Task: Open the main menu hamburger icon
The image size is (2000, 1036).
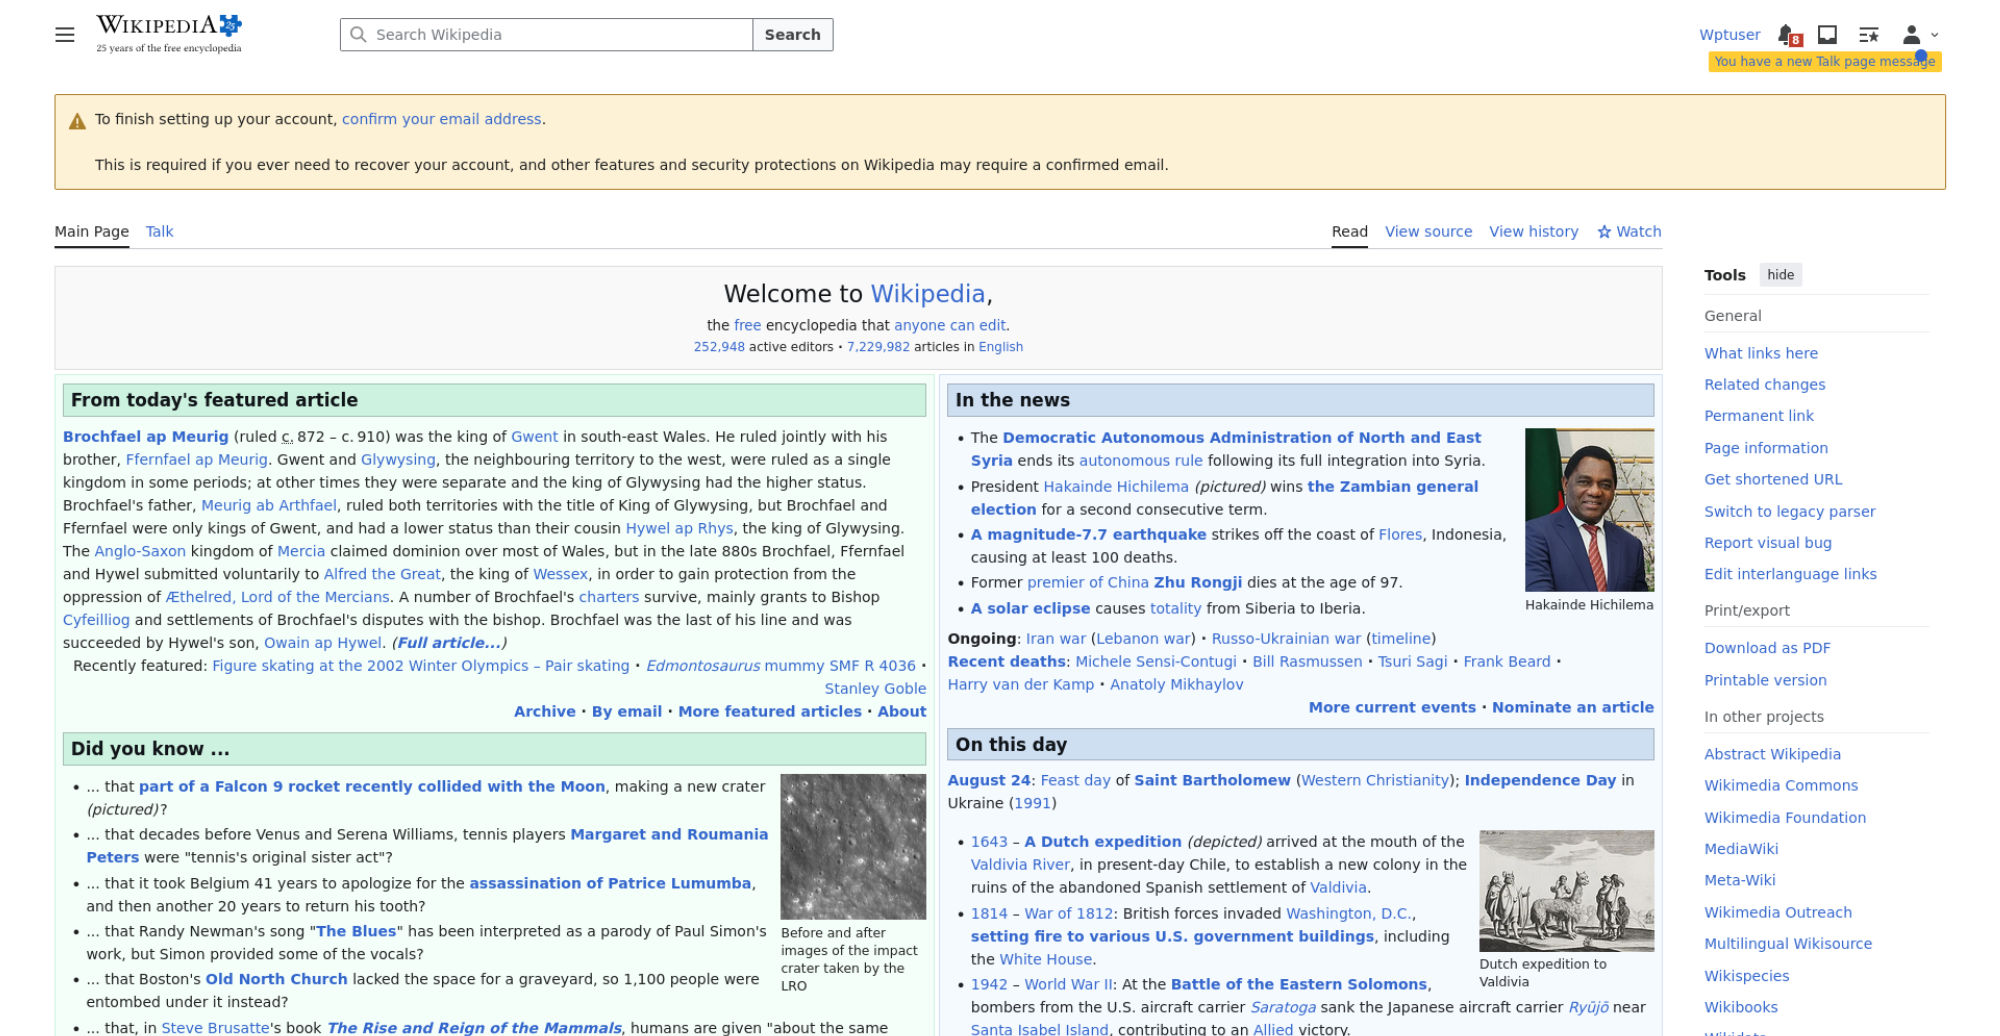Action: pyautogui.click(x=65, y=35)
